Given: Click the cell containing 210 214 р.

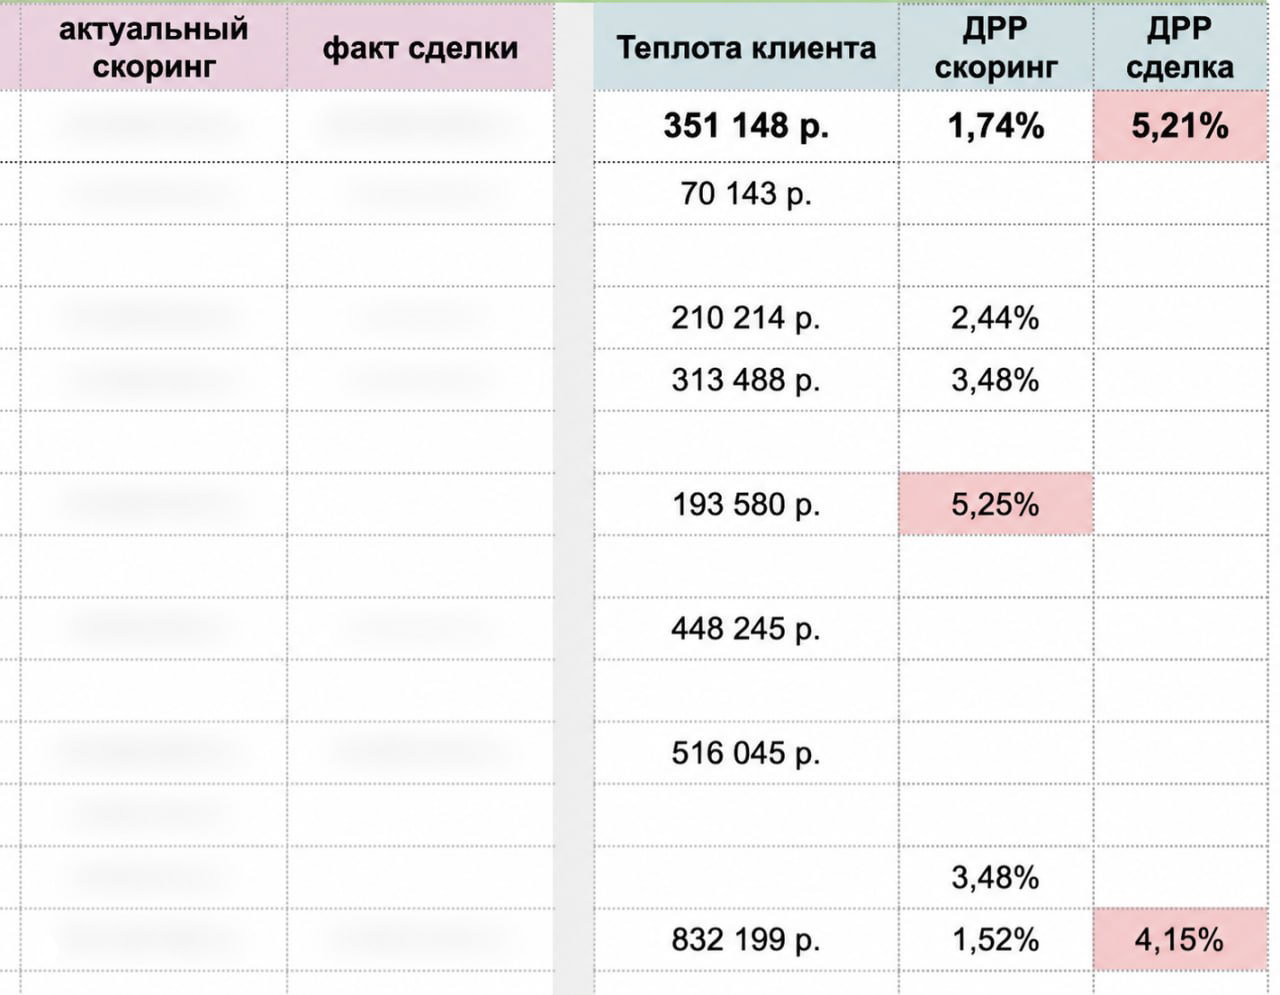Looking at the screenshot, I should tap(746, 318).
